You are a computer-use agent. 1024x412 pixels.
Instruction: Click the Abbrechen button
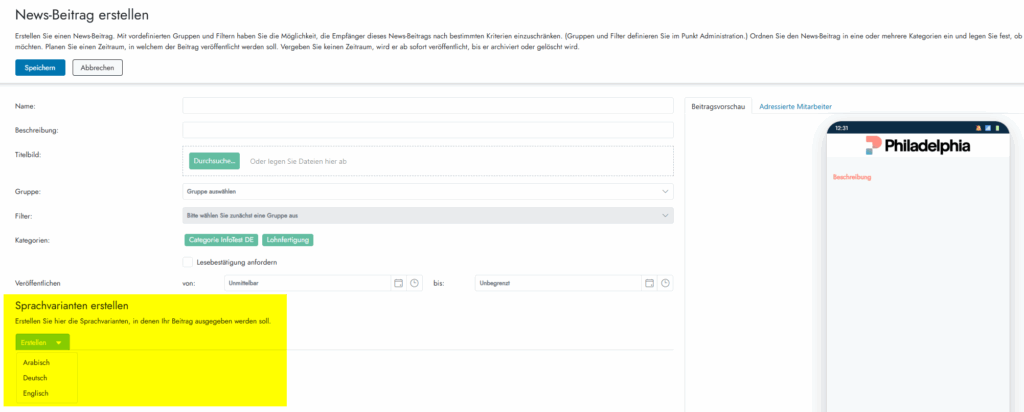coord(96,68)
